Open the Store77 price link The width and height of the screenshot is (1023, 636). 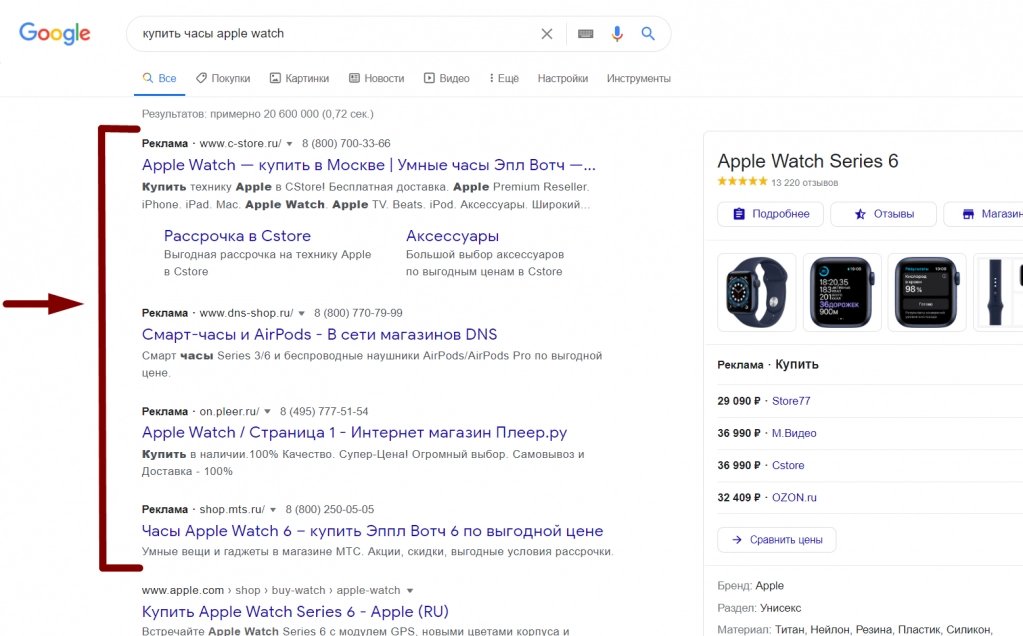click(791, 401)
